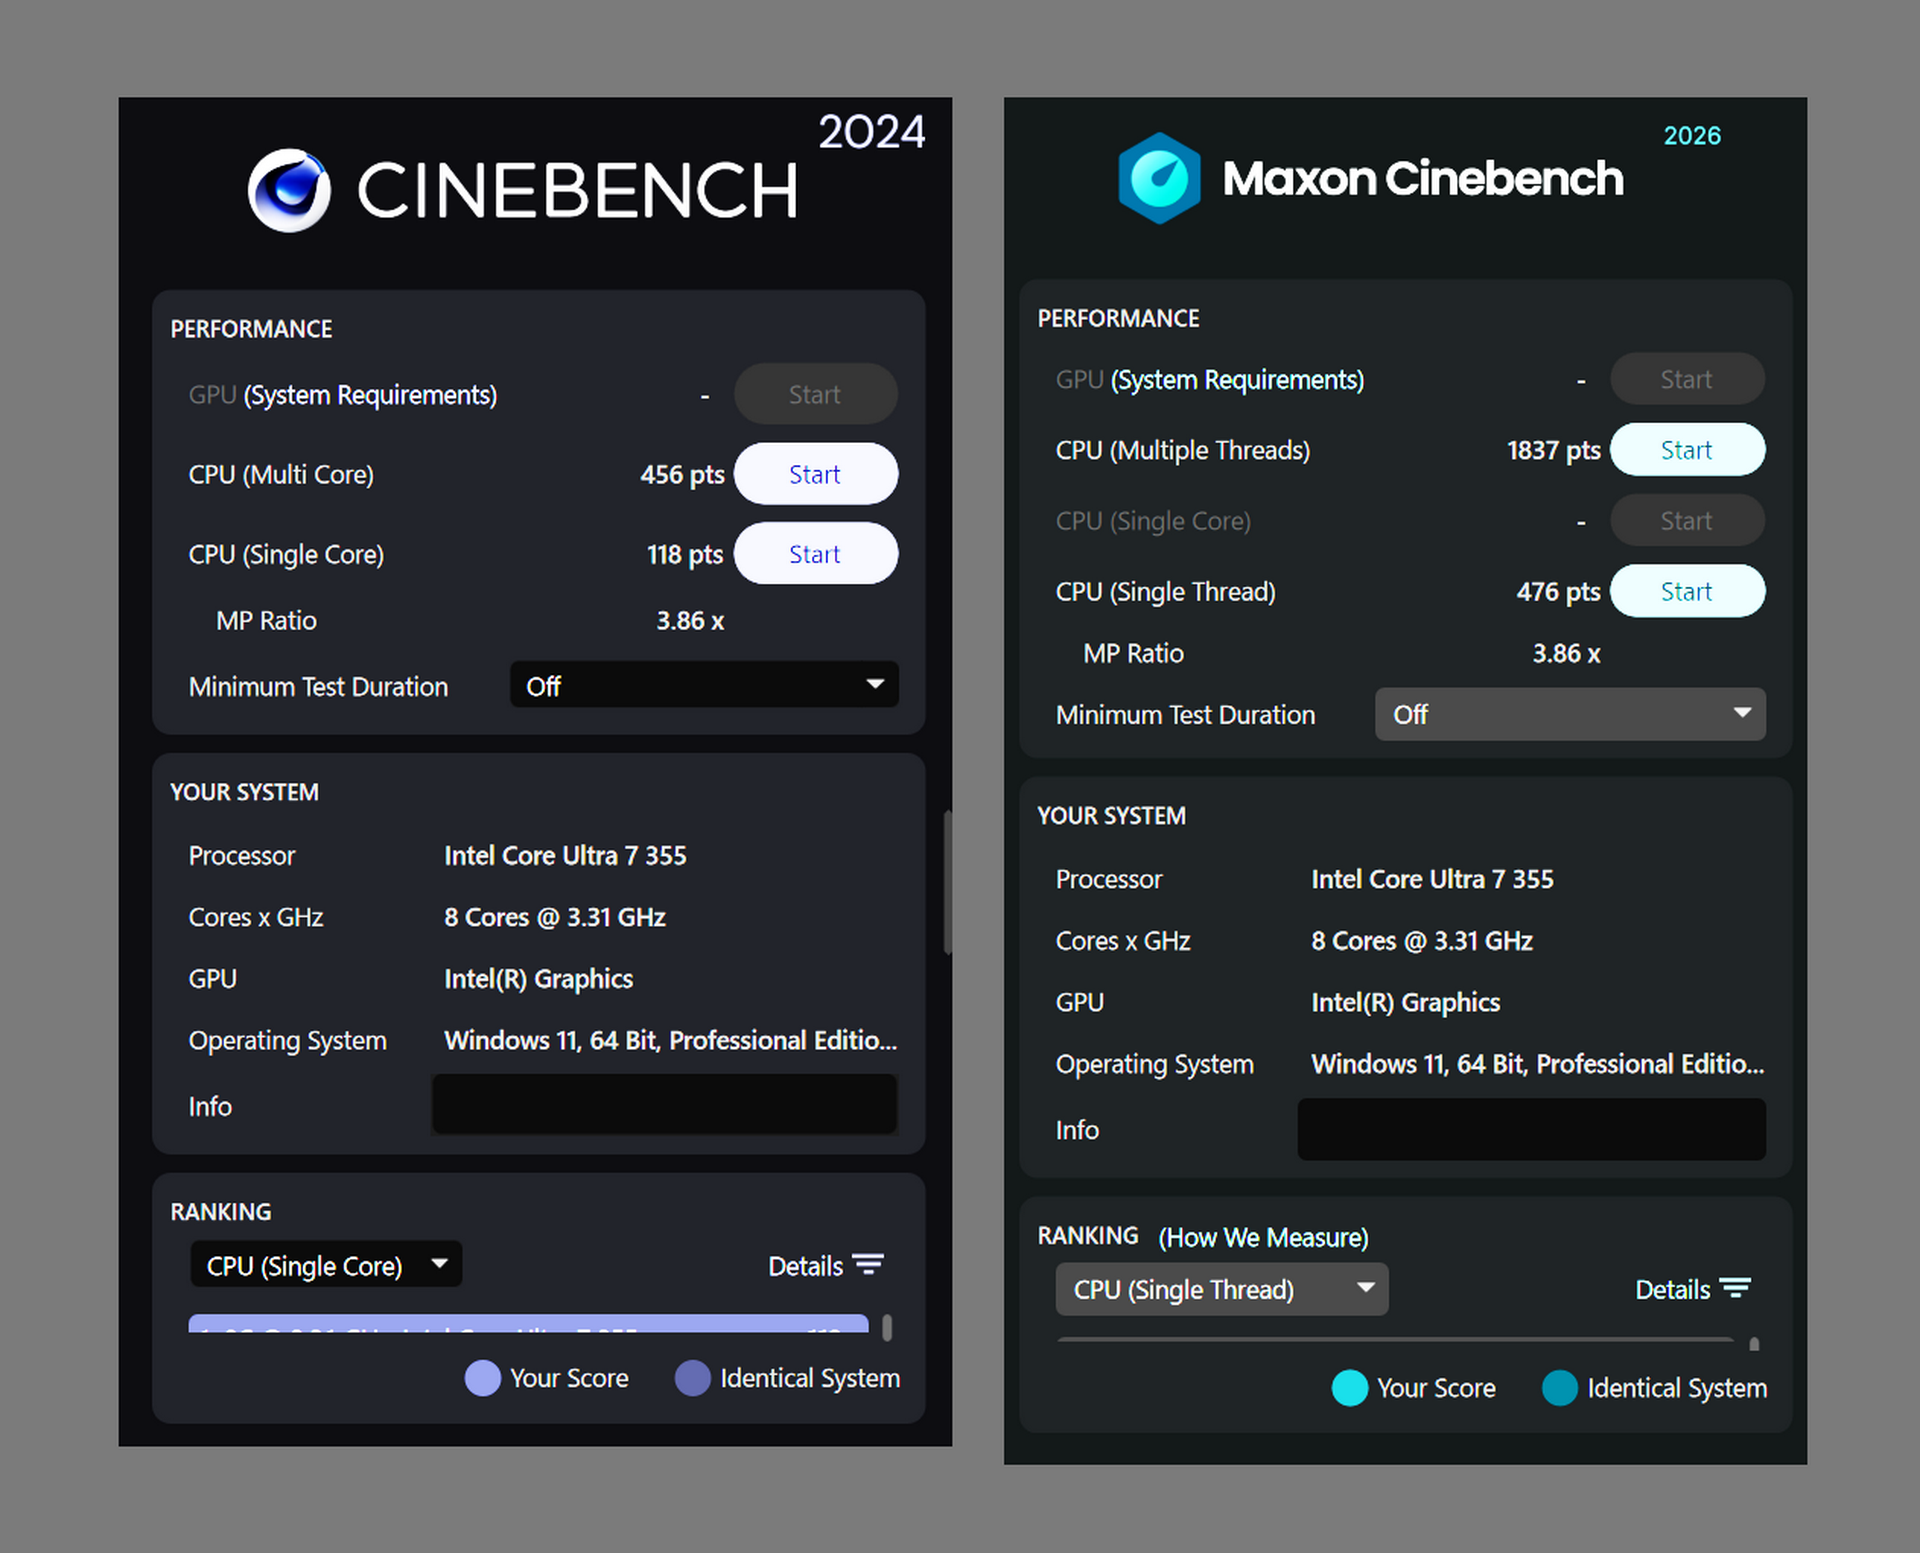
Task: Click the 2024 ranking list scrollbar
Action: tap(887, 1327)
